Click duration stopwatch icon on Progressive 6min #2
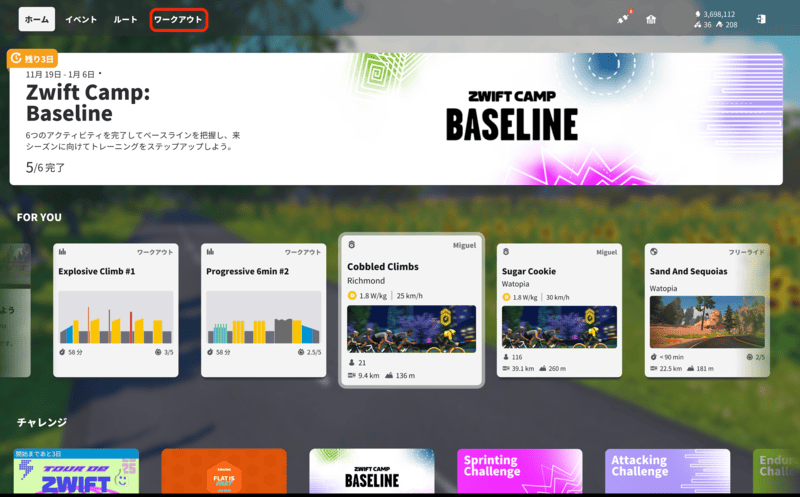The width and height of the screenshot is (800, 497). [210, 352]
